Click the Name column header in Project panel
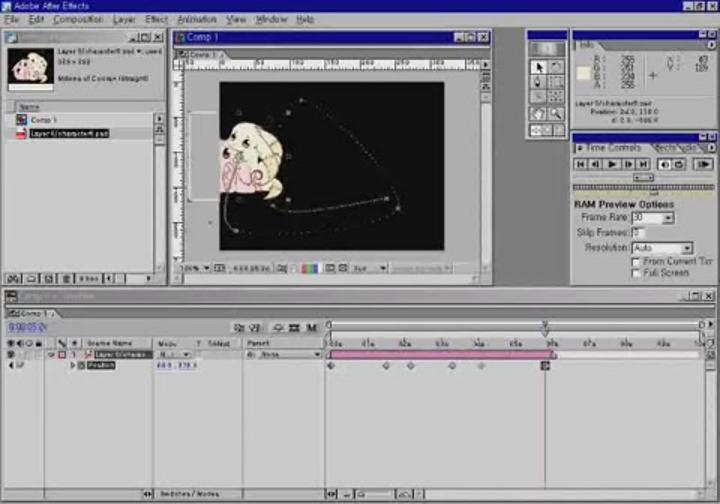This screenshot has height=504, width=720. pos(29,107)
